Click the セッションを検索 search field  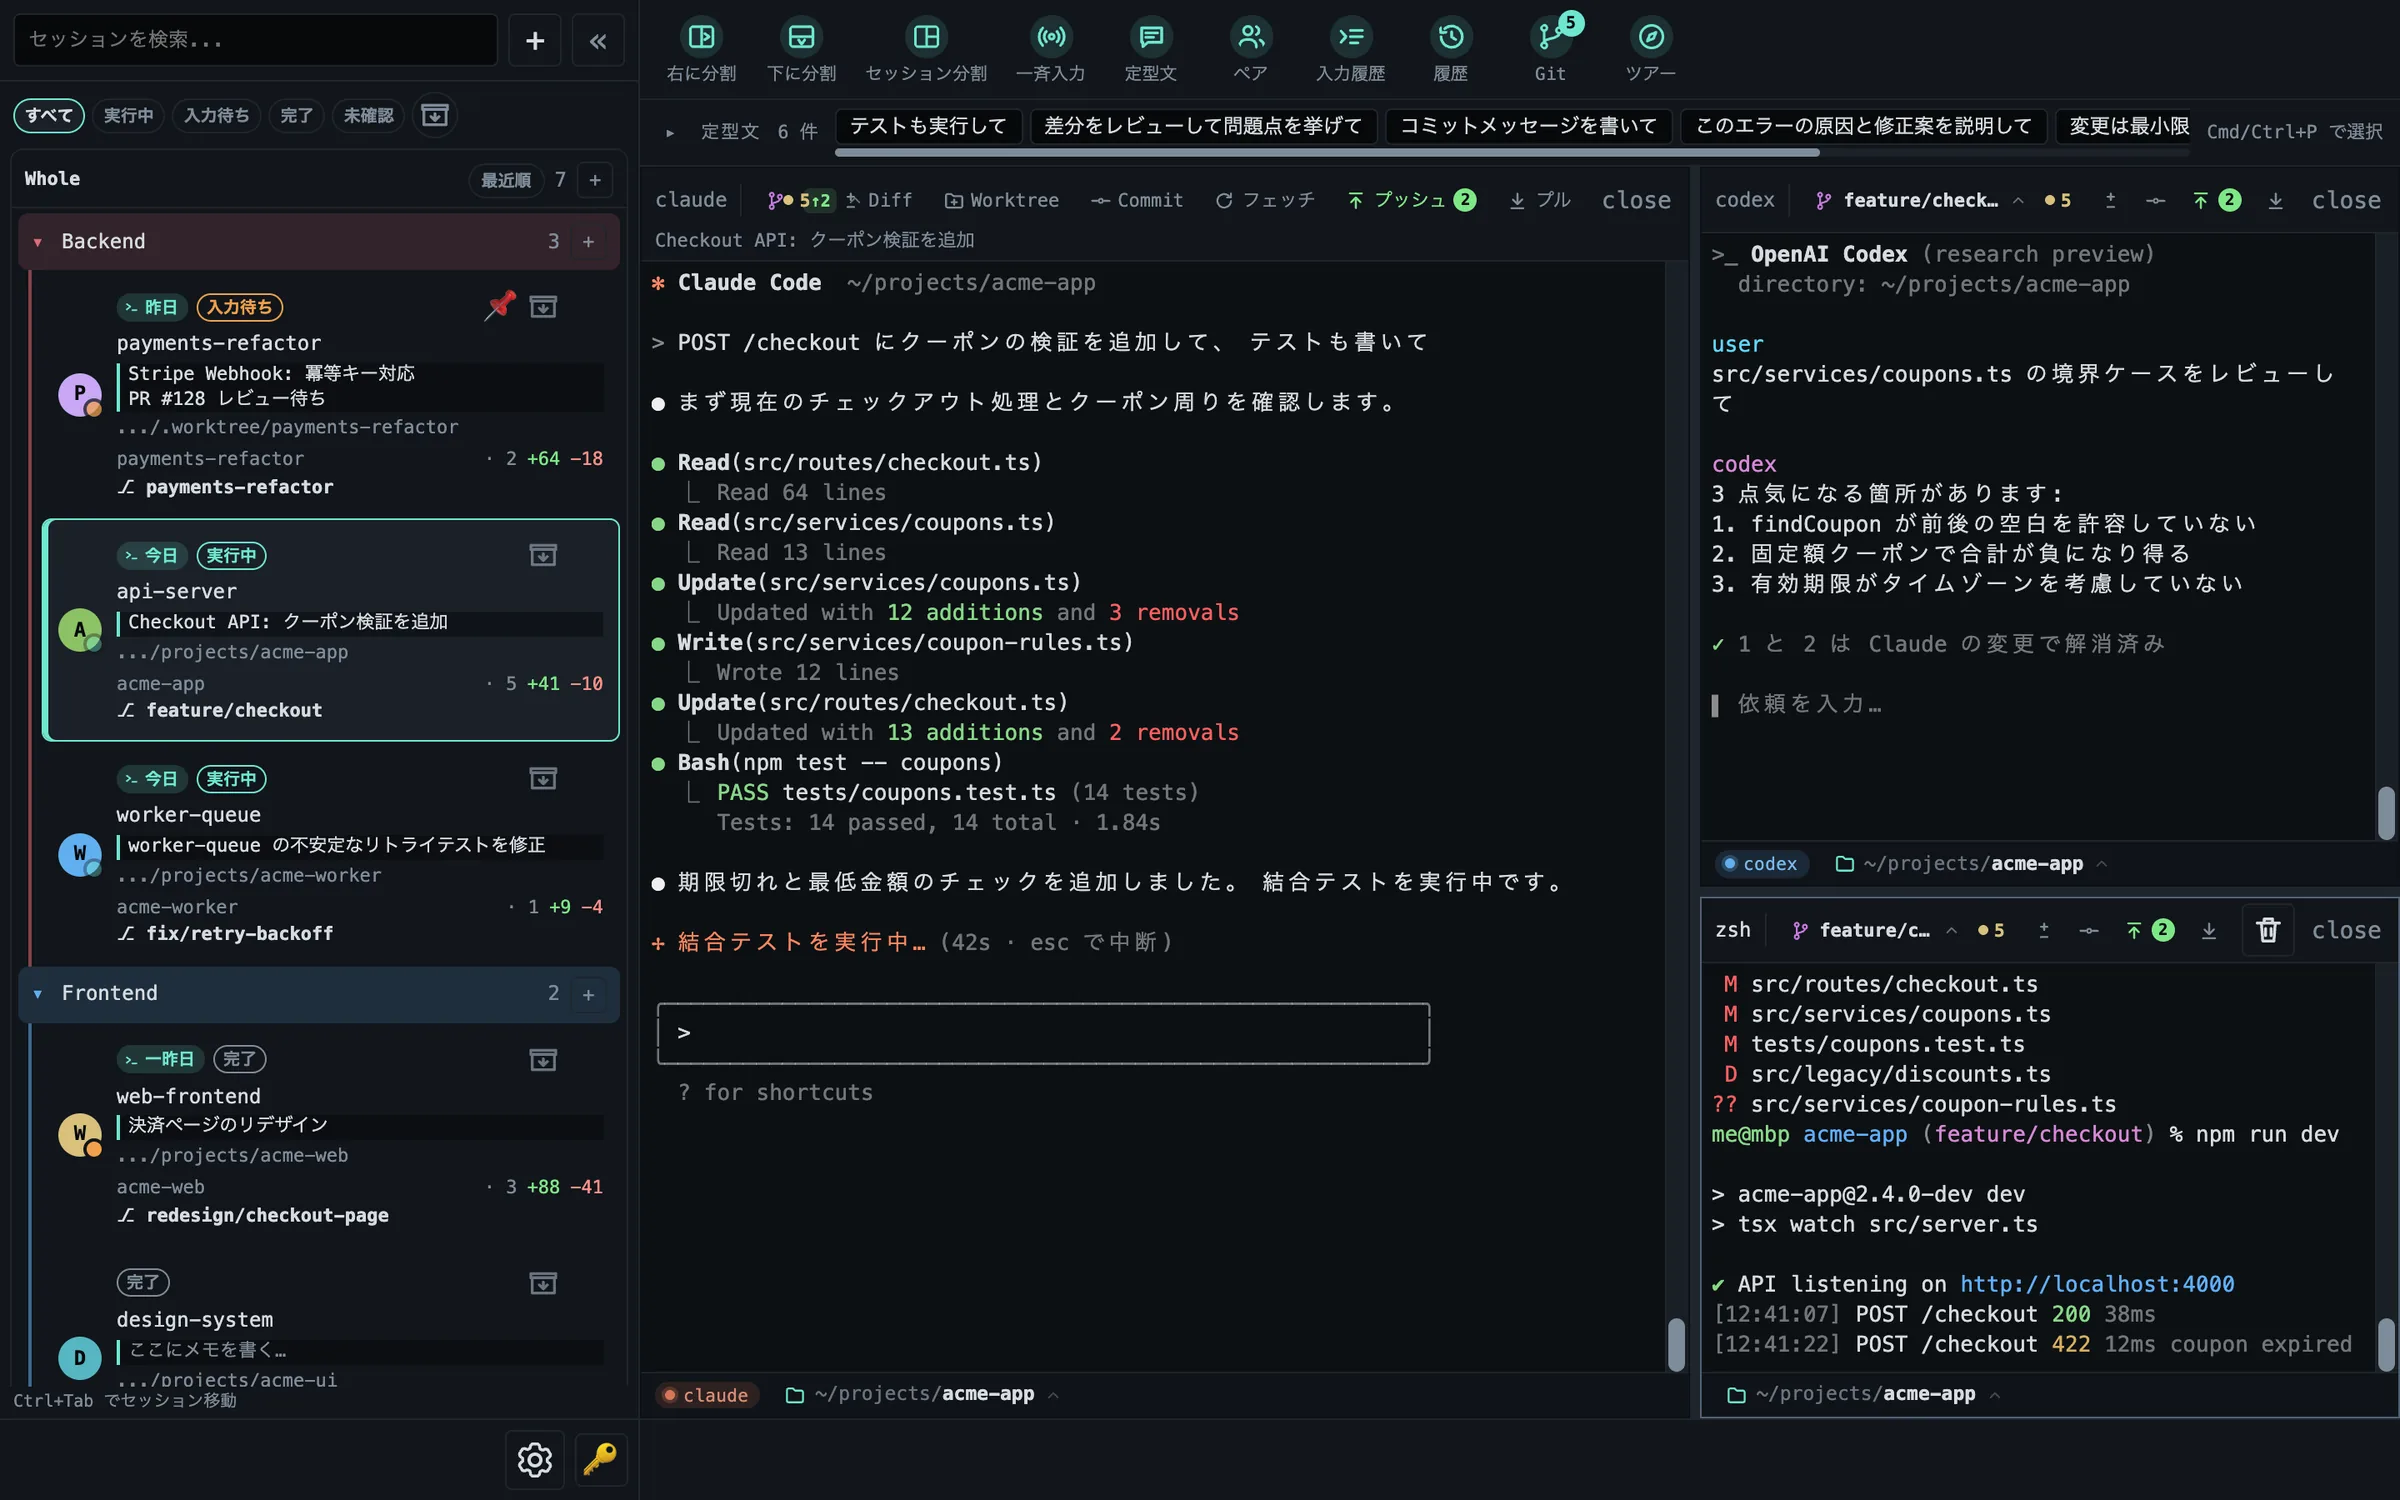(255, 40)
